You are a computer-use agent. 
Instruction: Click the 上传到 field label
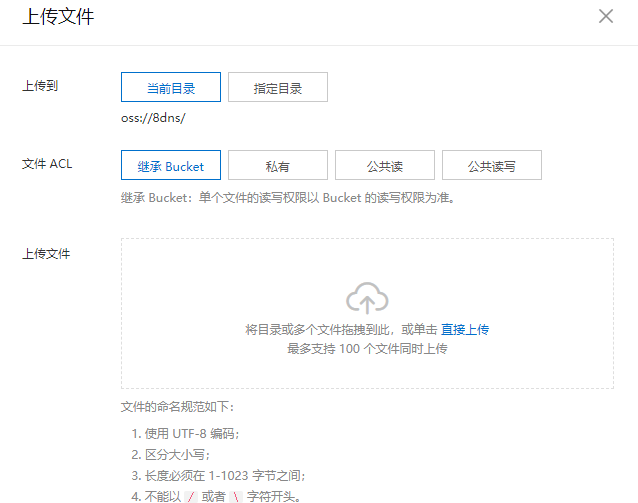click(x=40, y=87)
